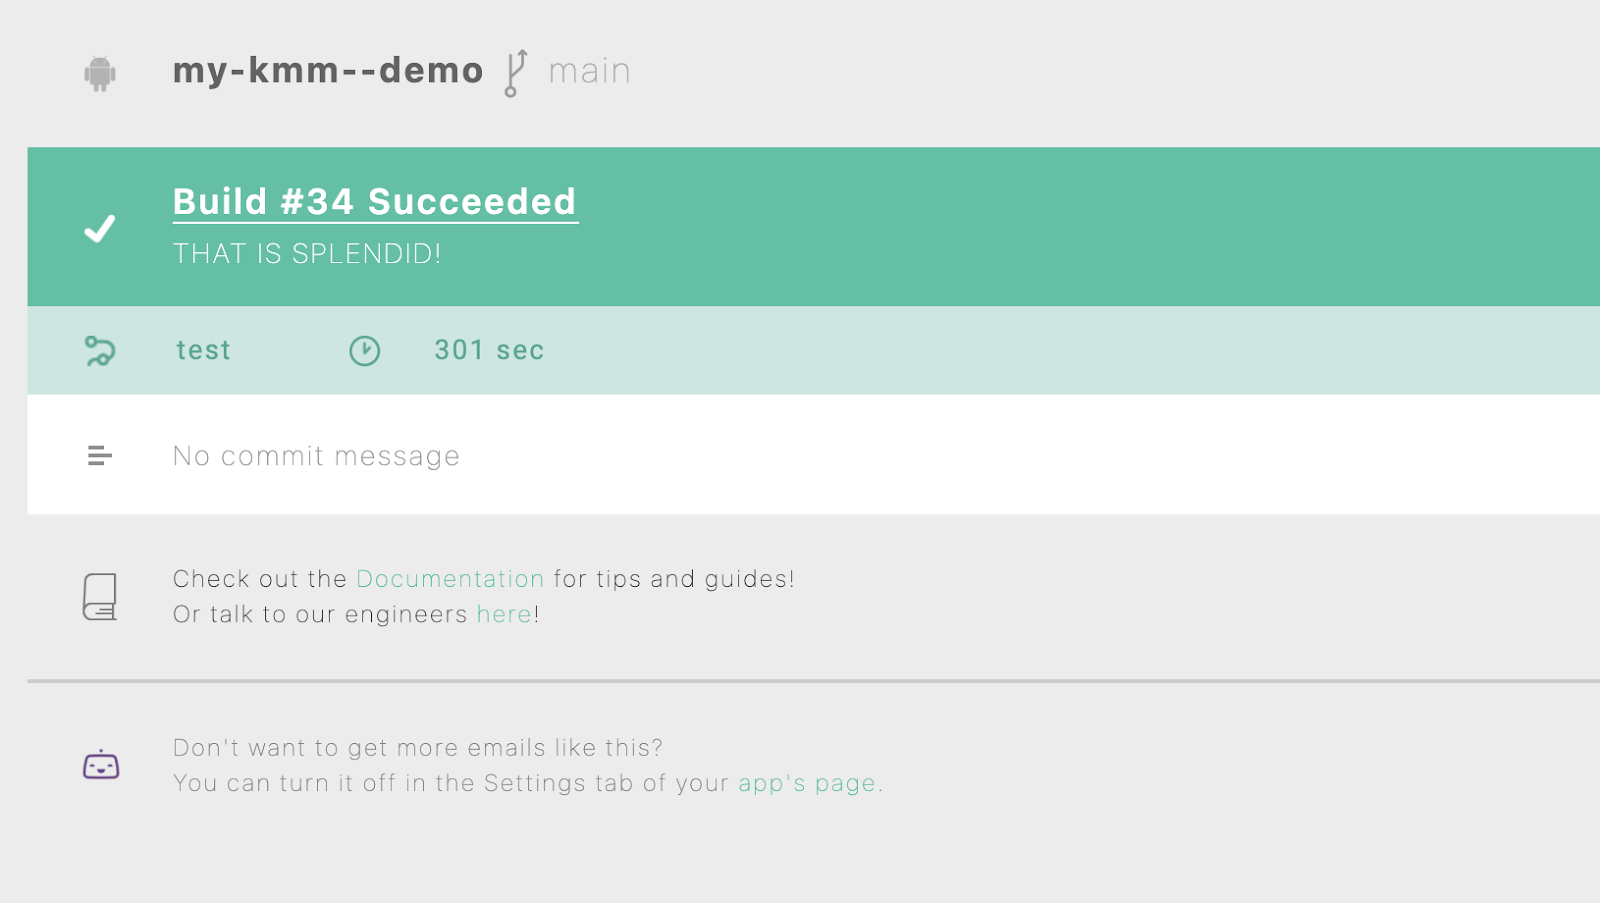Click the white success checkmark icon
The height and width of the screenshot is (903, 1600).
[100, 229]
